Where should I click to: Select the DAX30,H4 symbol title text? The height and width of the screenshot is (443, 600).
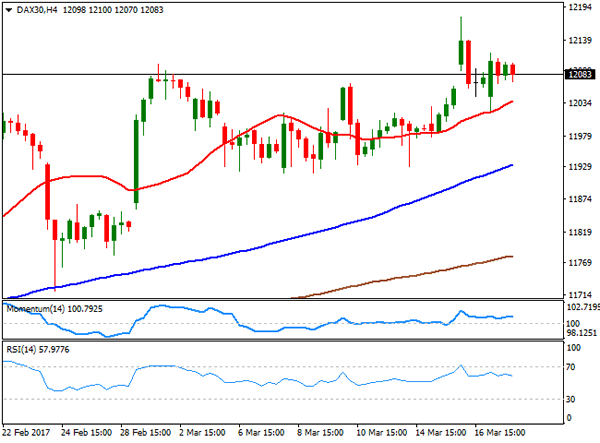(37, 10)
